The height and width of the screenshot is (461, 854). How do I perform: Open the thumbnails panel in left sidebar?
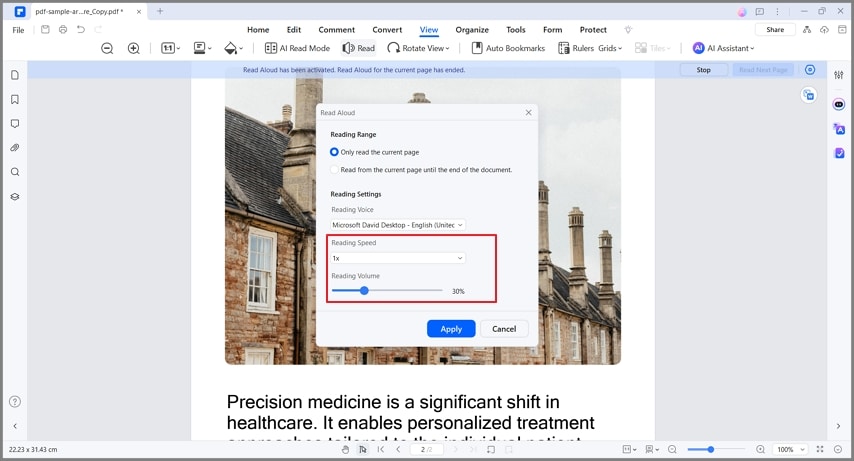point(15,75)
